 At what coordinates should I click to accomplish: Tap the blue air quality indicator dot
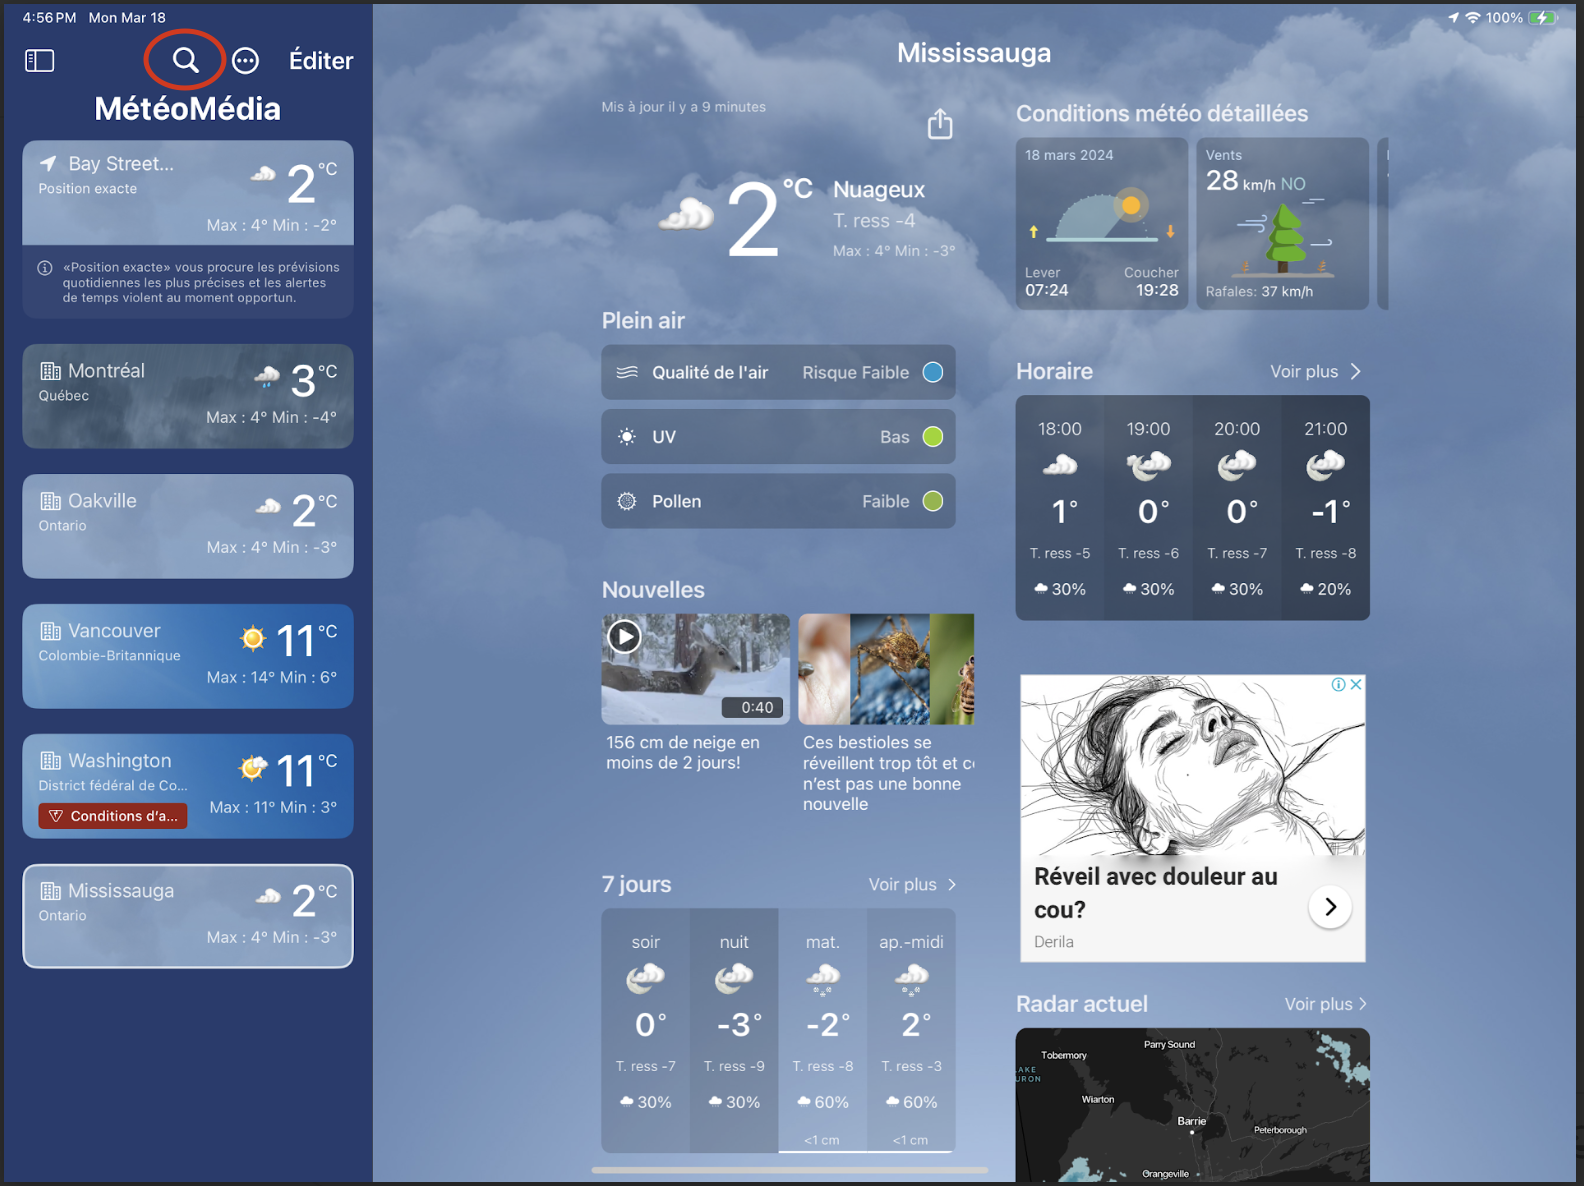click(x=933, y=372)
